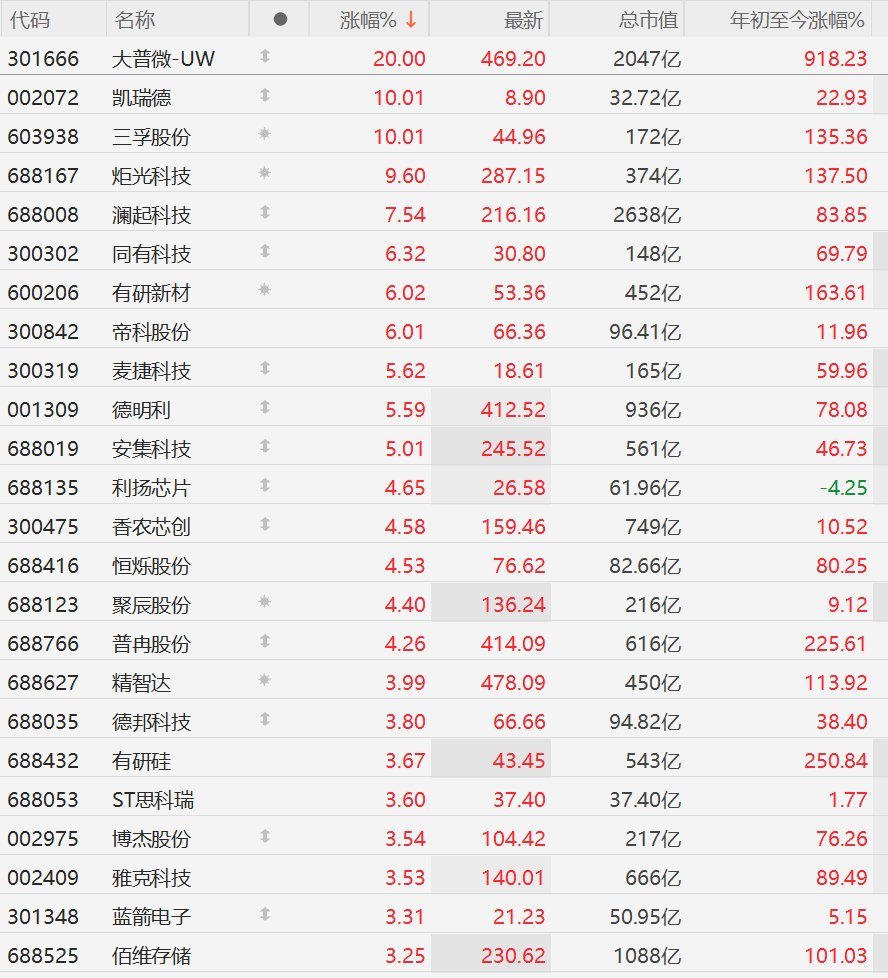This screenshot has width=888, height=978.
Task: Select stock code 600206
Action: (x=43, y=293)
